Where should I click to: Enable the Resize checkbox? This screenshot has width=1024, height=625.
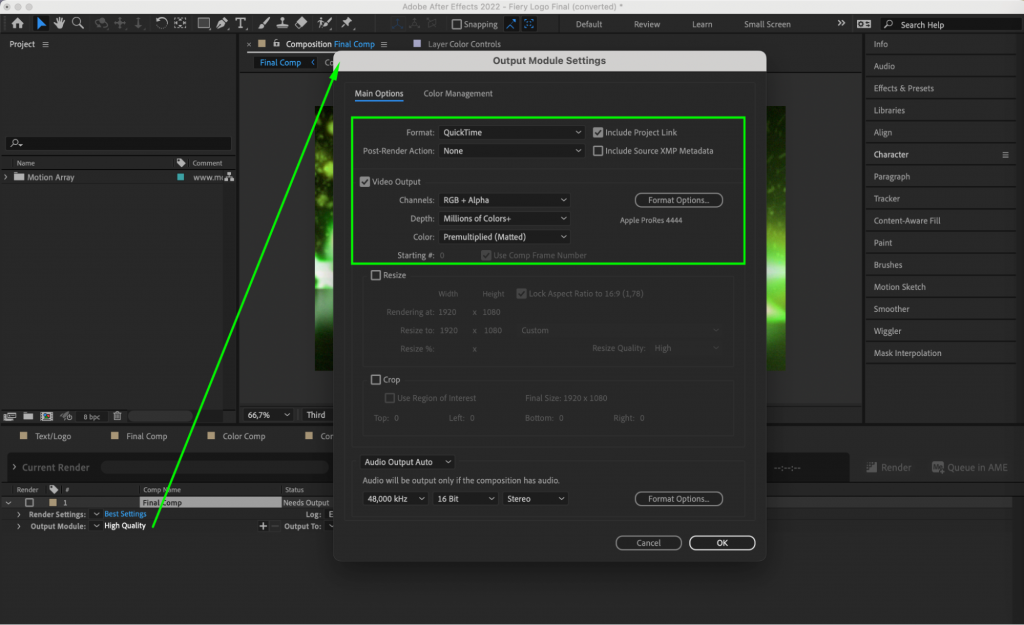[x=377, y=274]
